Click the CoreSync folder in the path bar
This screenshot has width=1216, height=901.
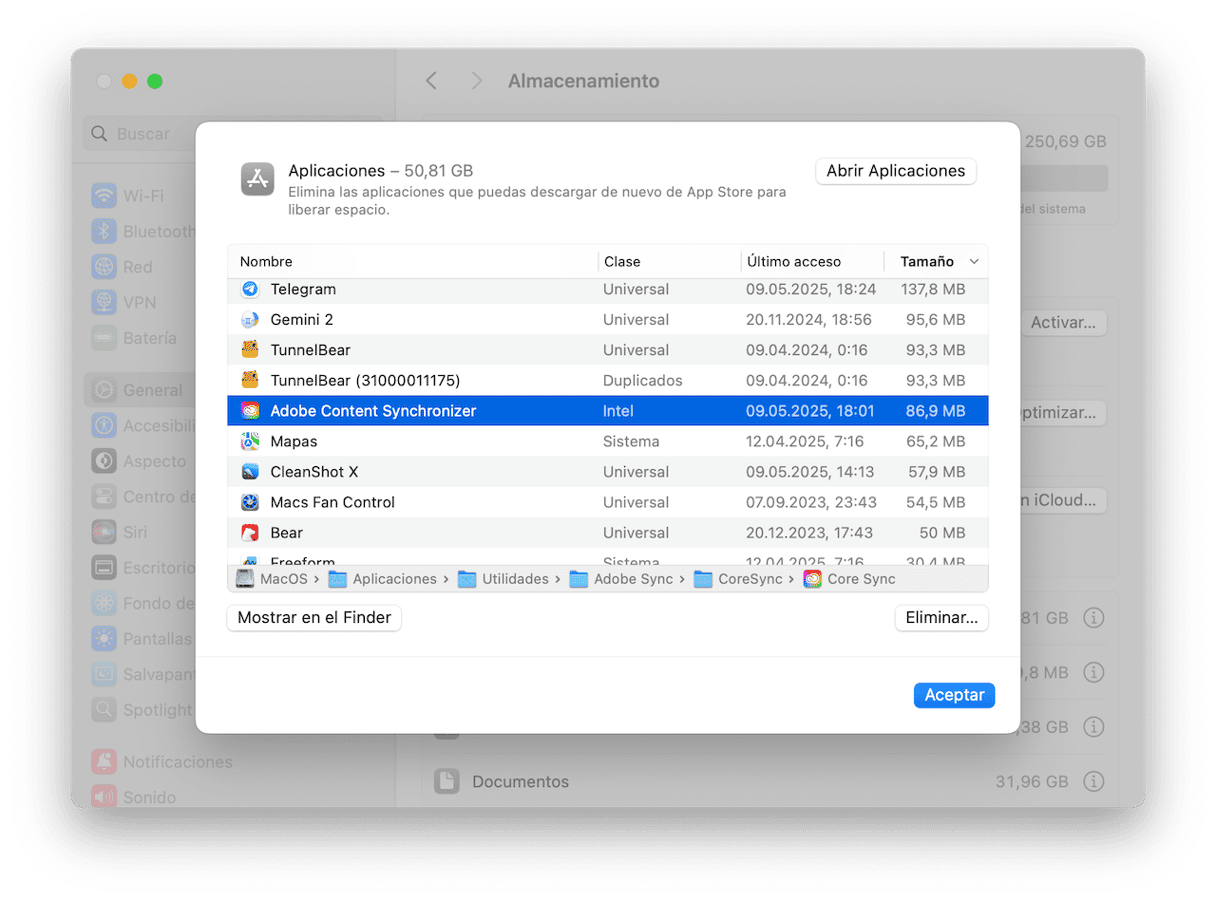click(x=737, y=579)
